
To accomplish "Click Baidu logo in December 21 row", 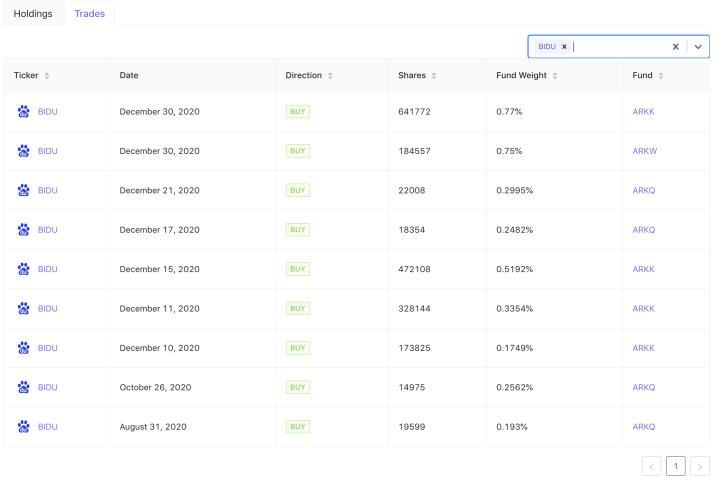I will point(23,190).
